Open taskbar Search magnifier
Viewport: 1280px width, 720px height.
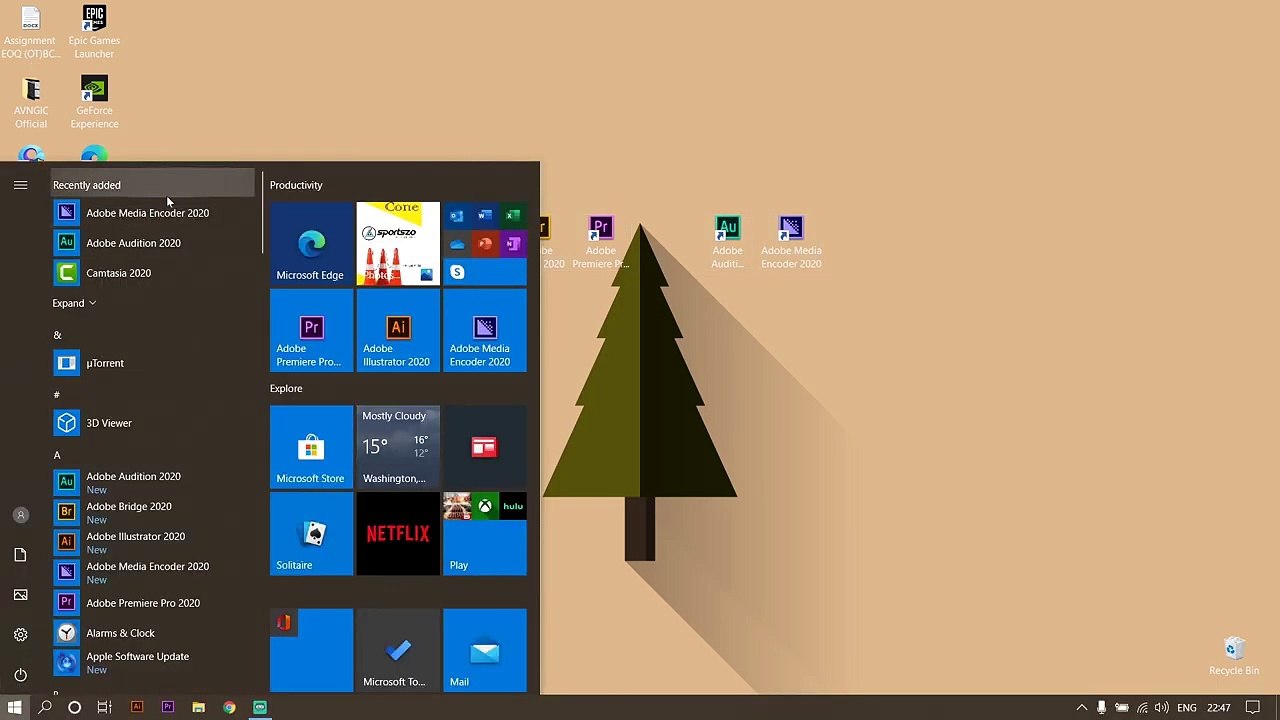point(45,707)
